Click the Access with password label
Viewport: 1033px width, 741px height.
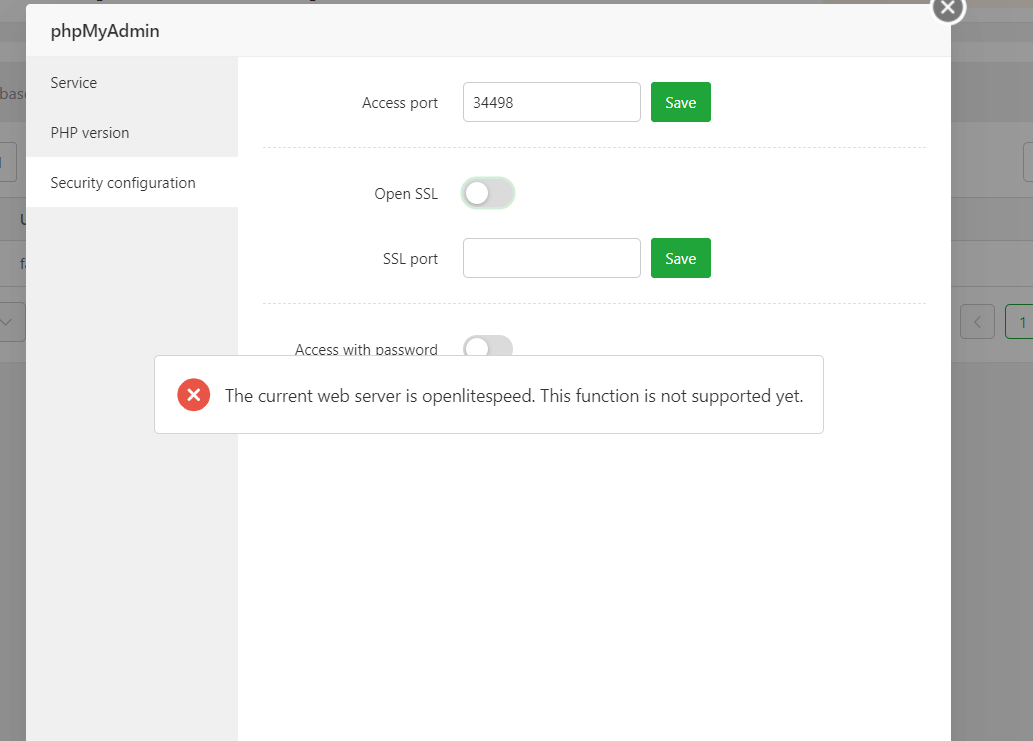click(366, 349)
